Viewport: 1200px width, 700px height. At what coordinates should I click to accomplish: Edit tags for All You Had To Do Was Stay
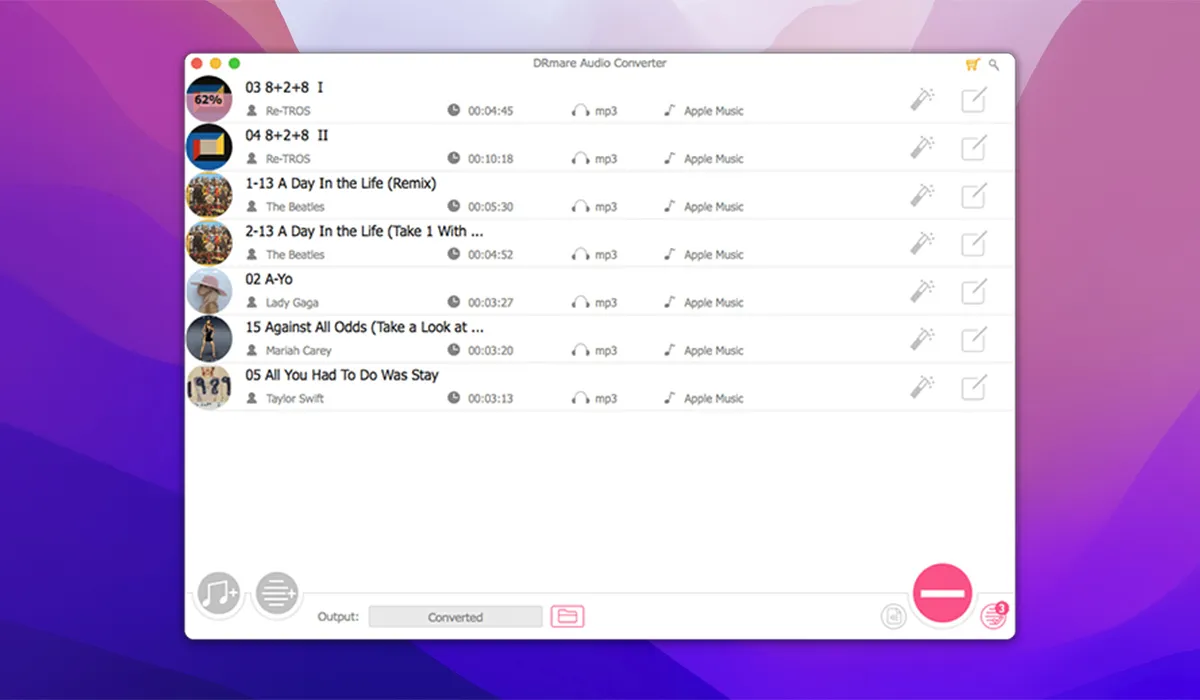click(x=973, y=387)
